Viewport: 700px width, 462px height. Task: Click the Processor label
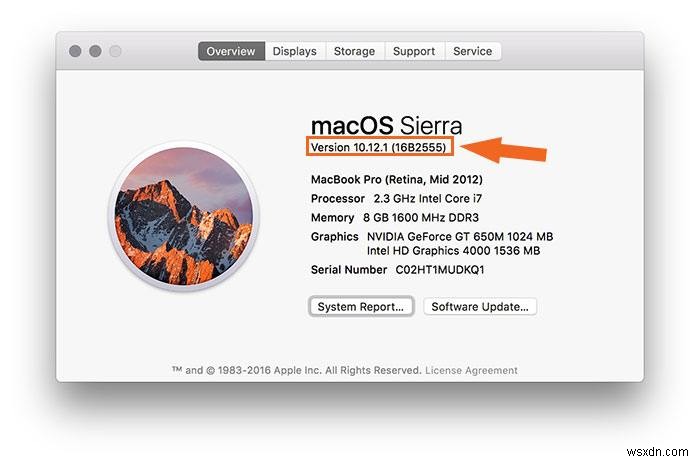pos(338,199)
